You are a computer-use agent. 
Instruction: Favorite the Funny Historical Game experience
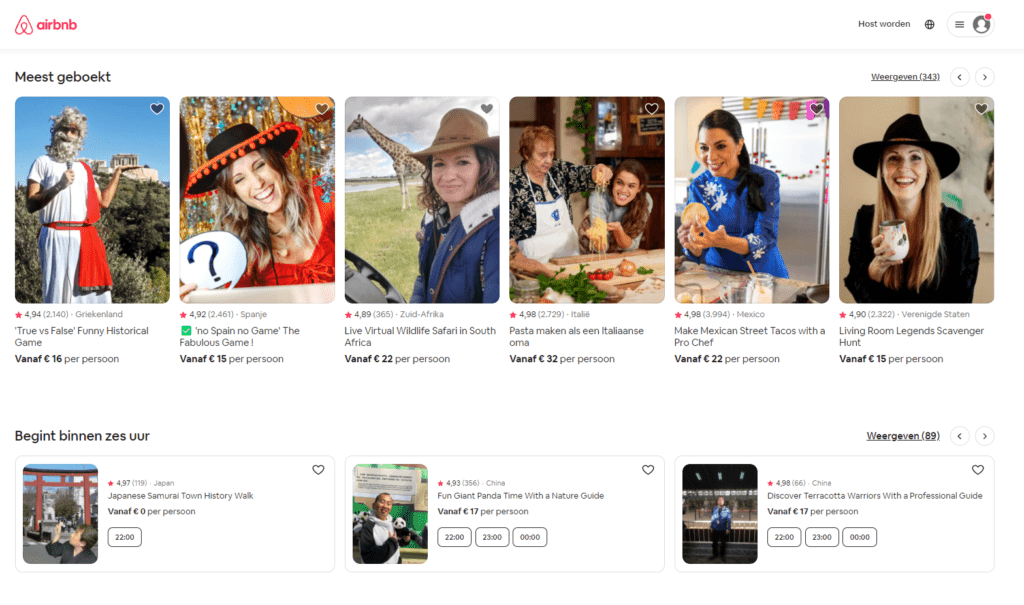click(x=157, y=109)
